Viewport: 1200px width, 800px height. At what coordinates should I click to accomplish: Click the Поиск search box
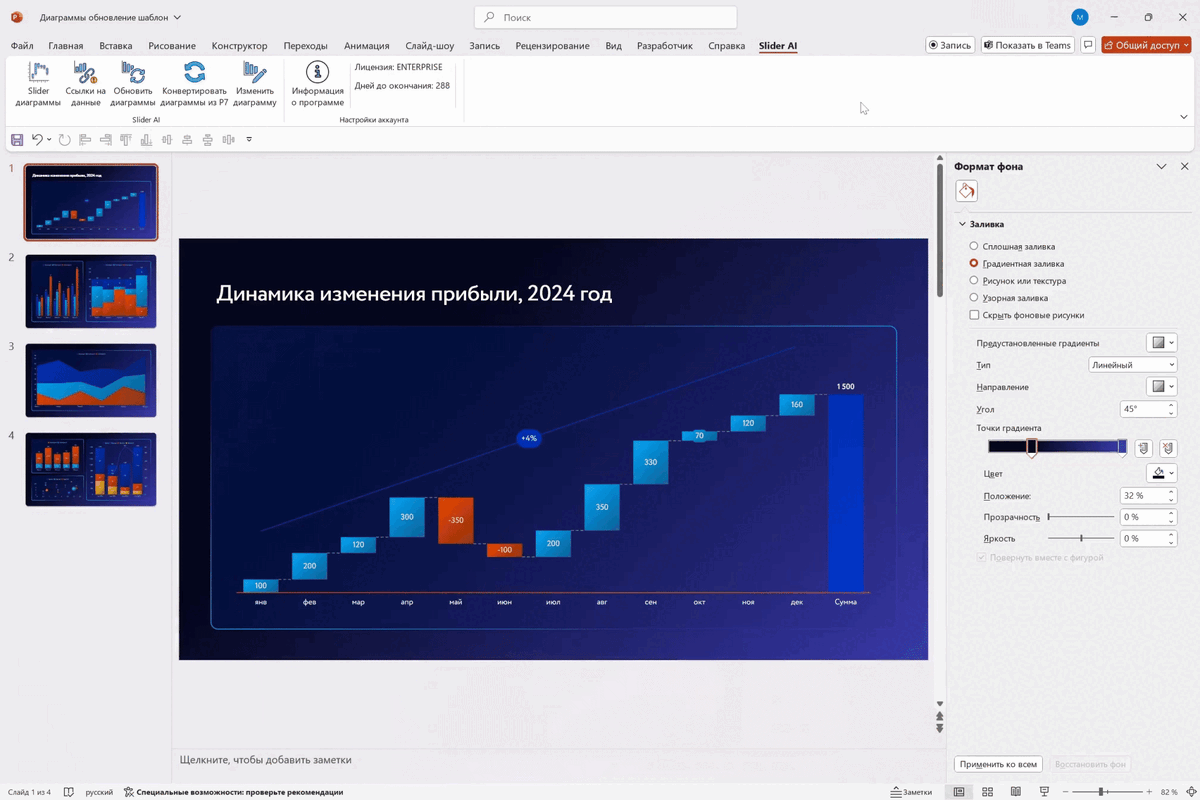(x=606, y=17)
